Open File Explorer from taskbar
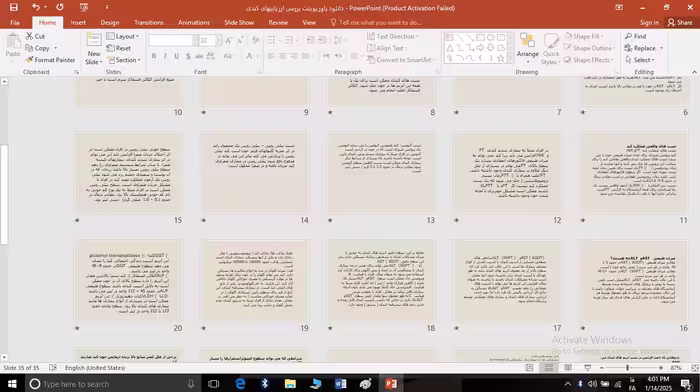The image size is (700, 392). (x=290, y=384)
